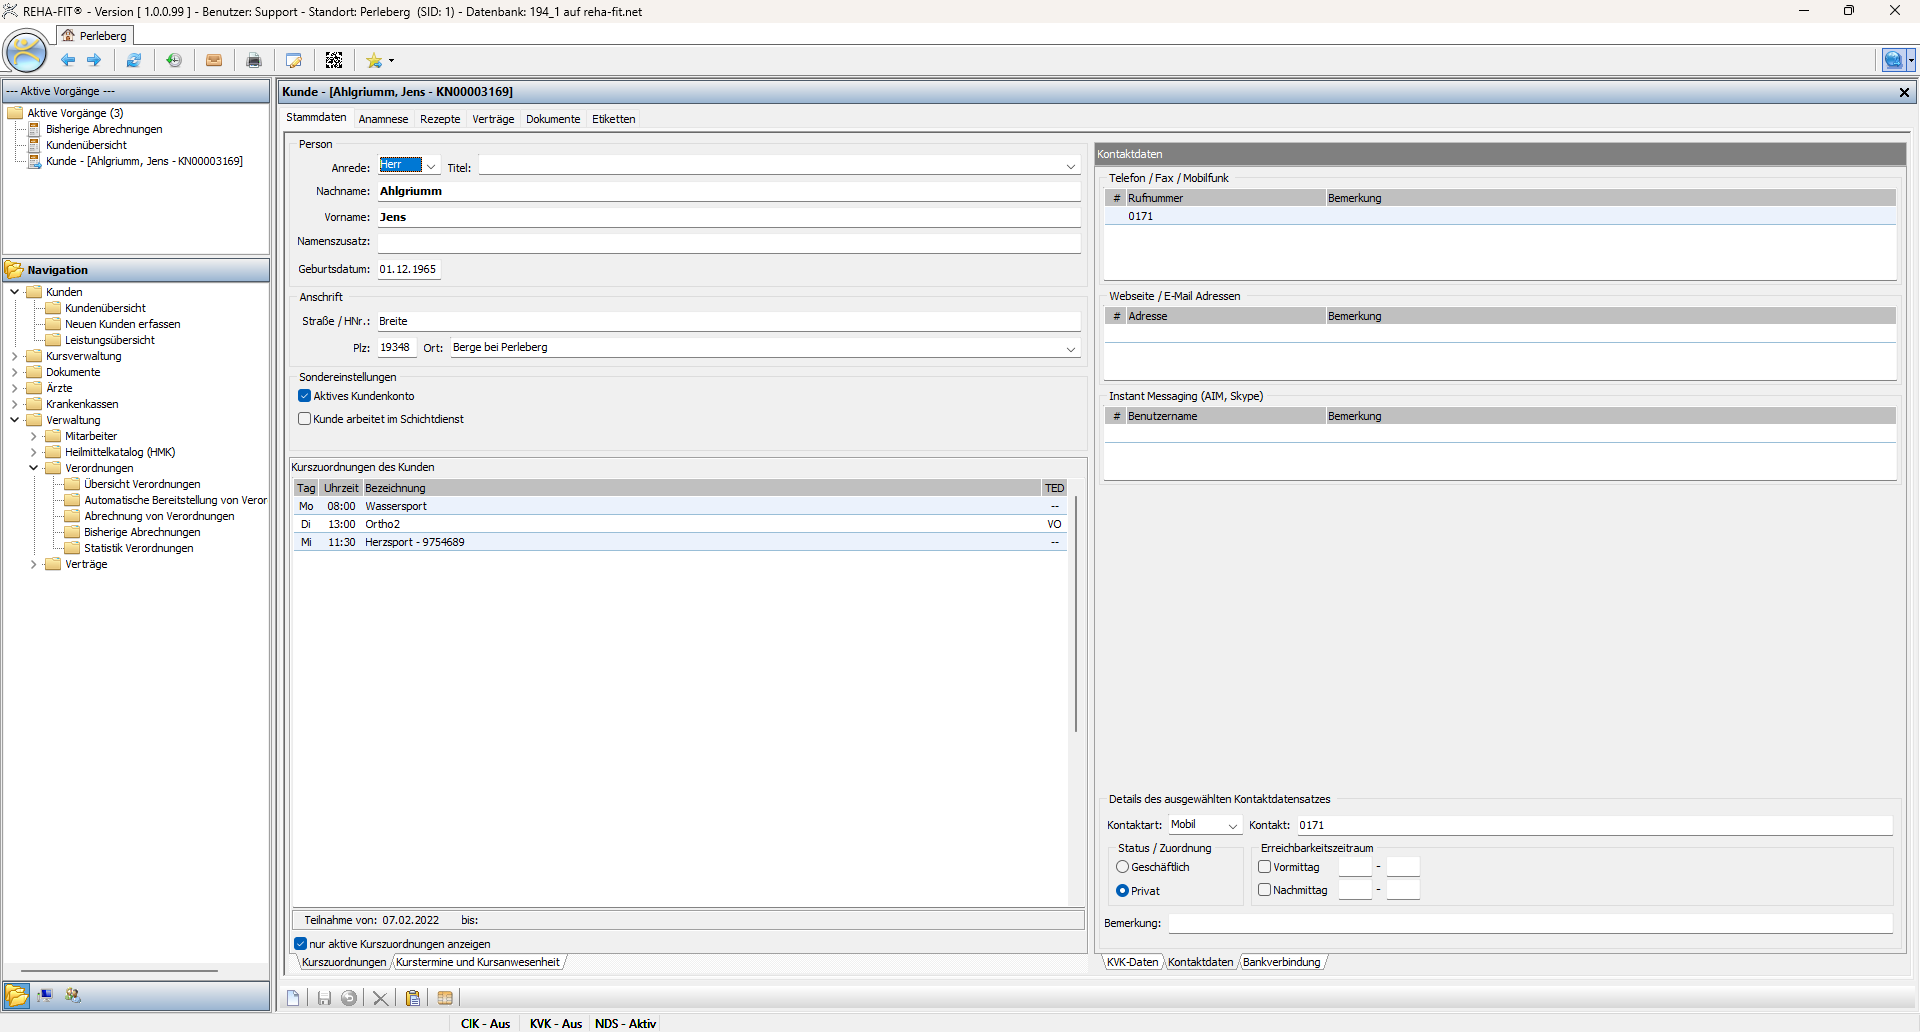
Task: Click the chip card icon in bottom toolbar
Action: click(x=445, y=998)
